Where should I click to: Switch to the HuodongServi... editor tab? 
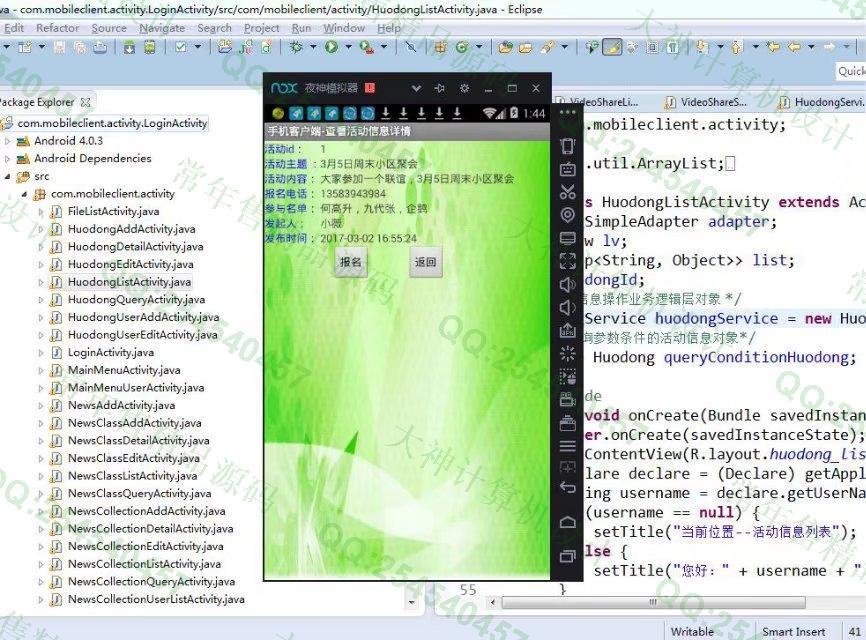click(822, 102)
